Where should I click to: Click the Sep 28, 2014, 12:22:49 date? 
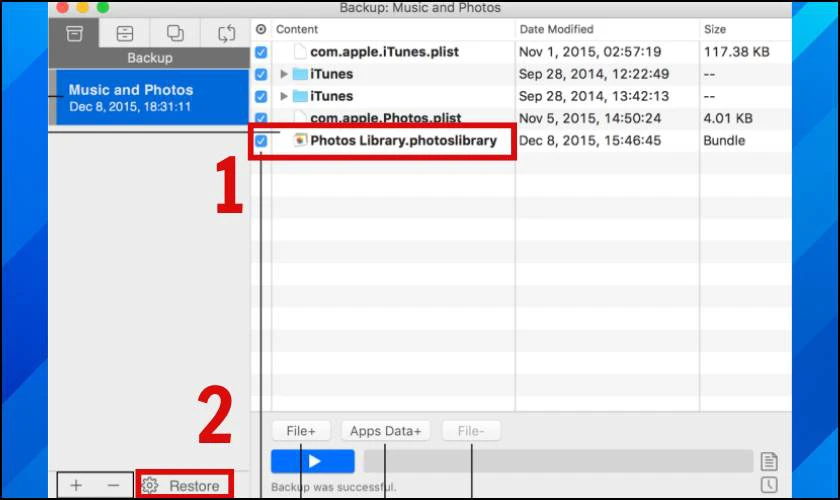(x=594, y=74)
